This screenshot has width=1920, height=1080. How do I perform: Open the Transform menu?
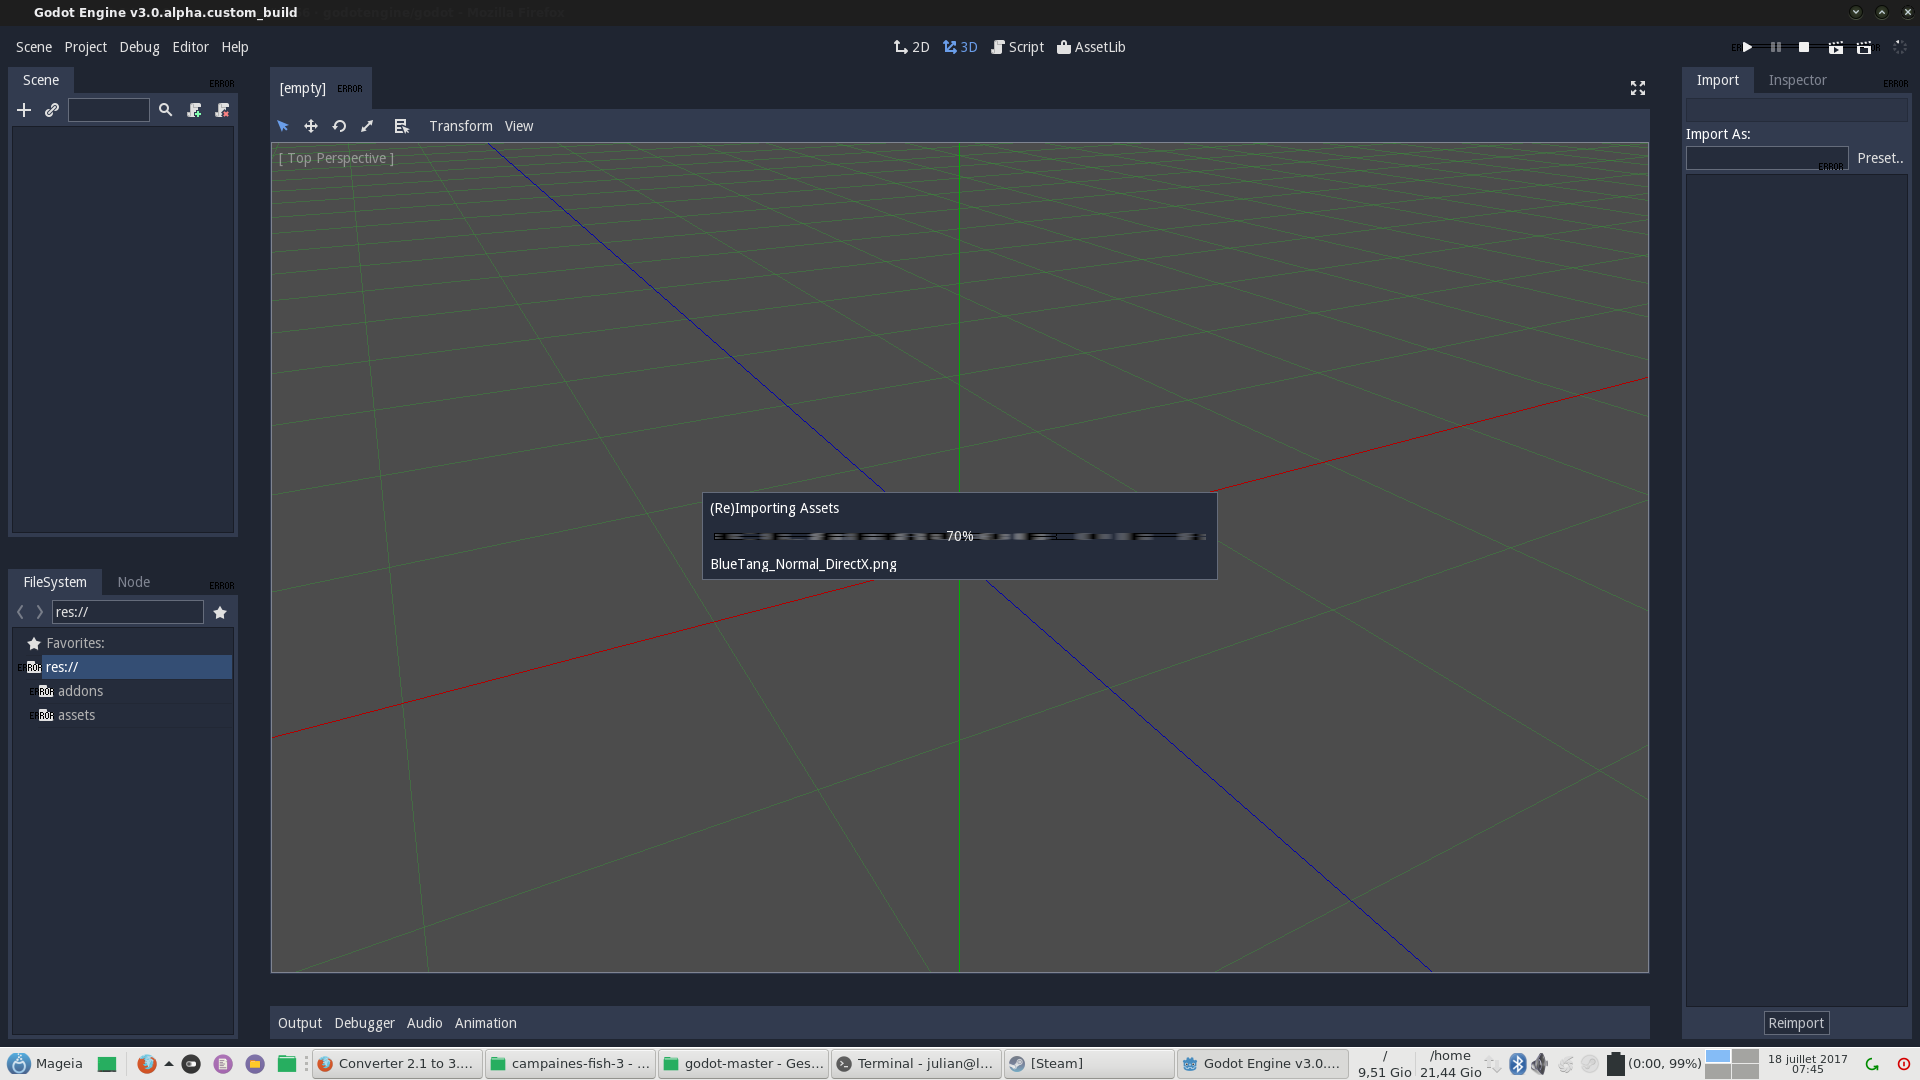(461, 126)
